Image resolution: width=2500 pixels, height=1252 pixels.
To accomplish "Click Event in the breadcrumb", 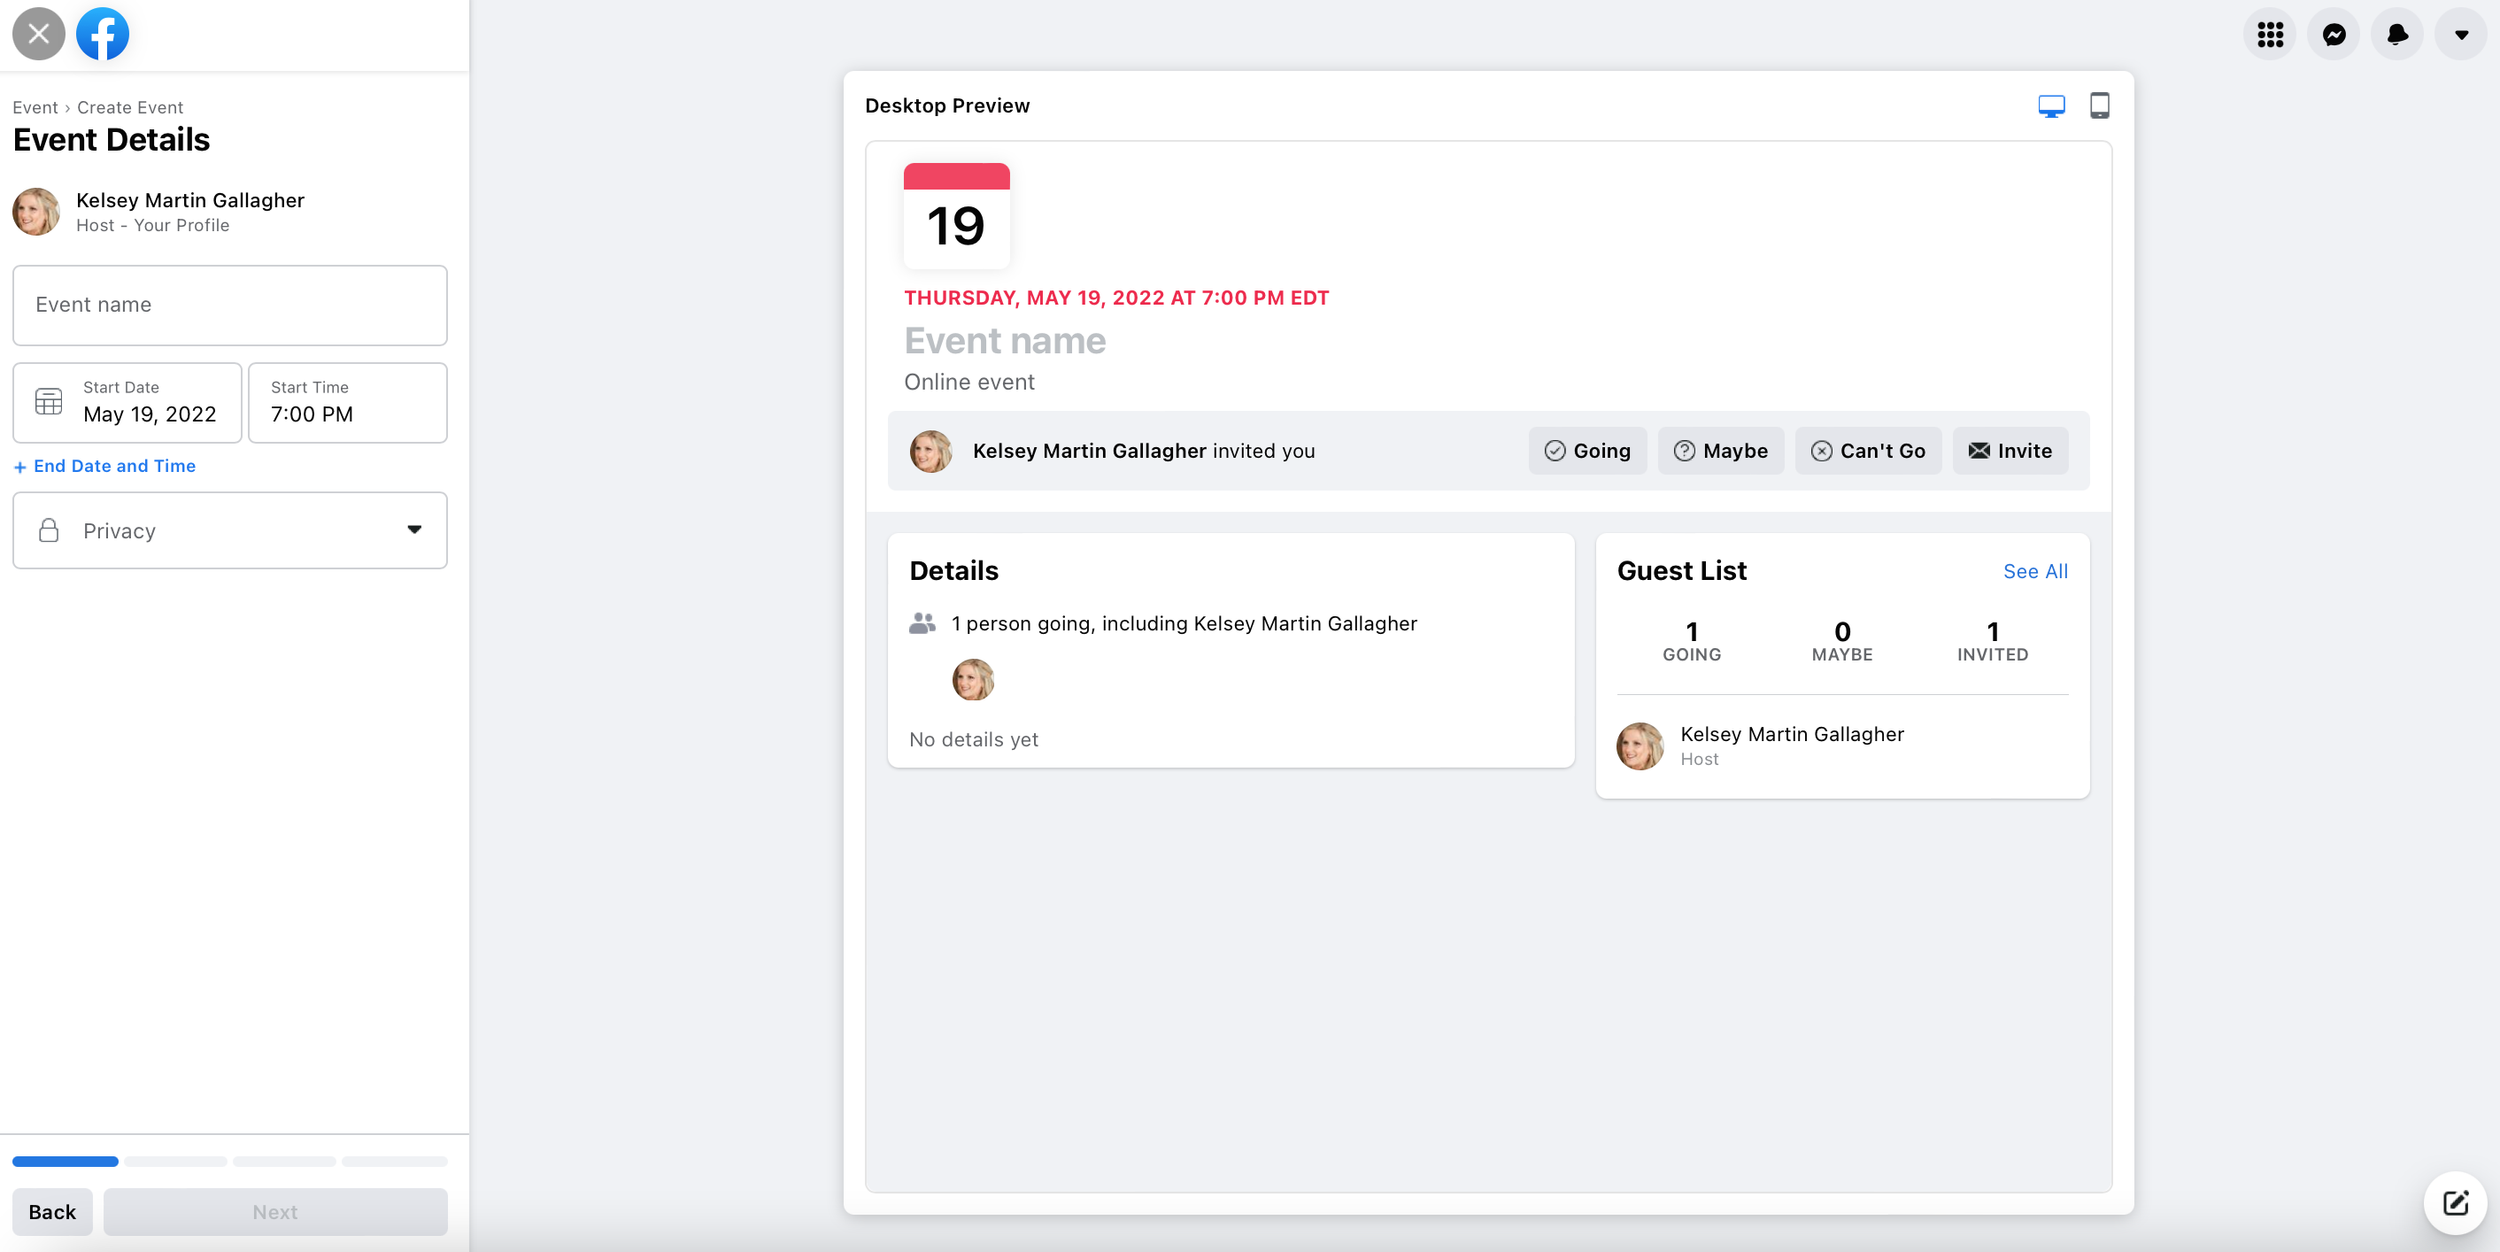I will click(34, 107).
